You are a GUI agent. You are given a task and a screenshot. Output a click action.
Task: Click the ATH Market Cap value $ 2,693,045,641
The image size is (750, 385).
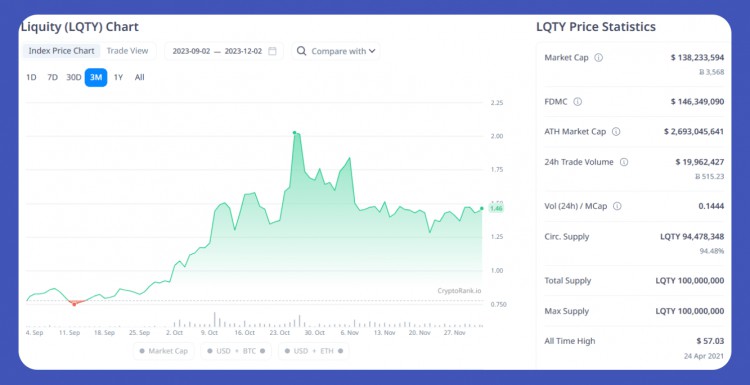point(694,131)
